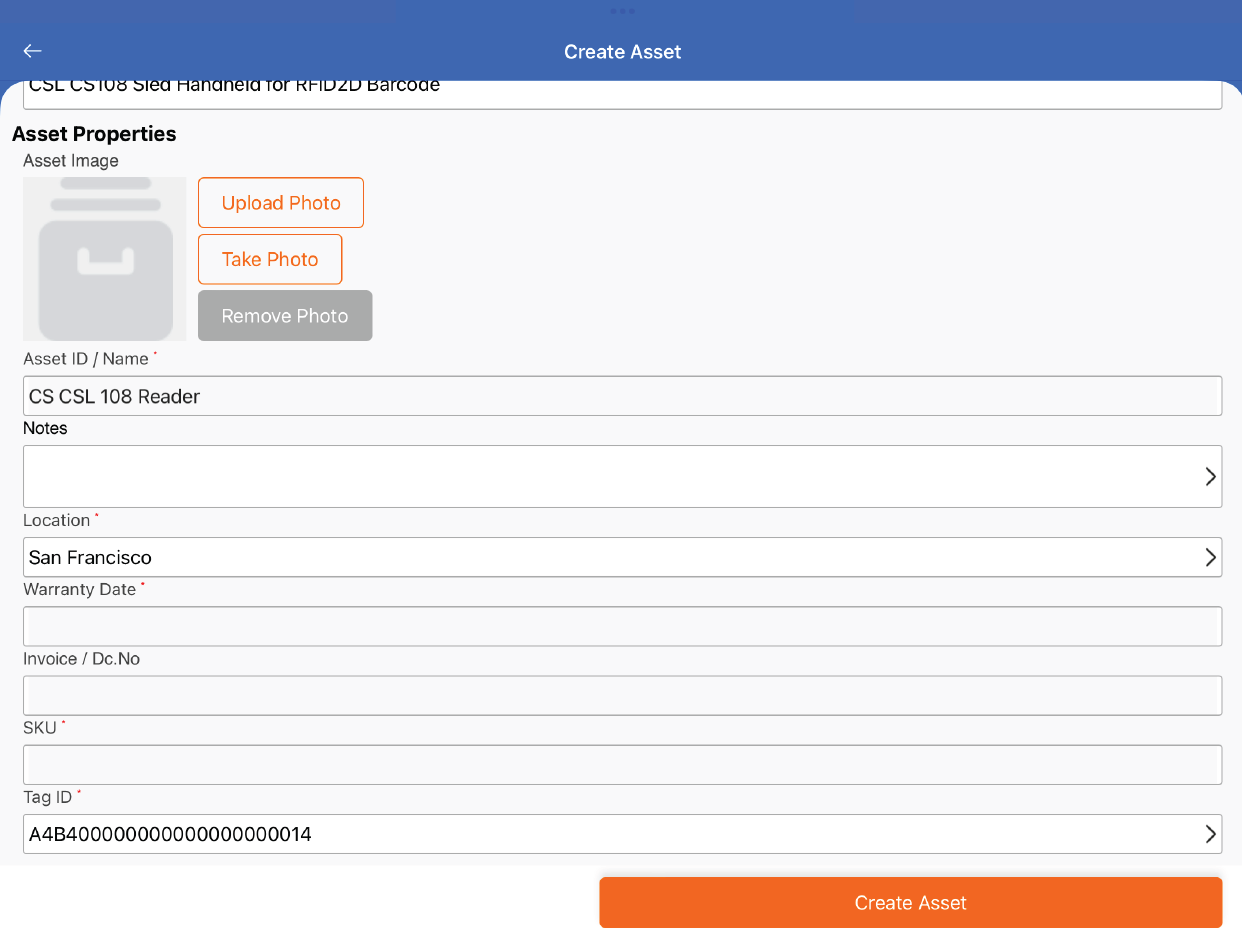Tap the multitasking three-dots at top
Image resolution: width=1242 pixels, height=934 pixels.
[622, 11]
